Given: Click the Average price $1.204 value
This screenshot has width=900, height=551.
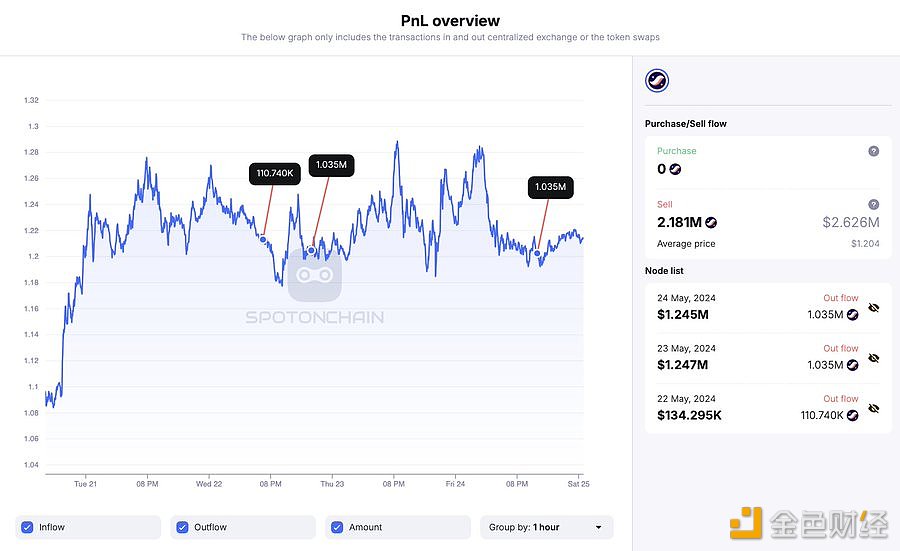Looking at the screenshot, I should 865,243.
